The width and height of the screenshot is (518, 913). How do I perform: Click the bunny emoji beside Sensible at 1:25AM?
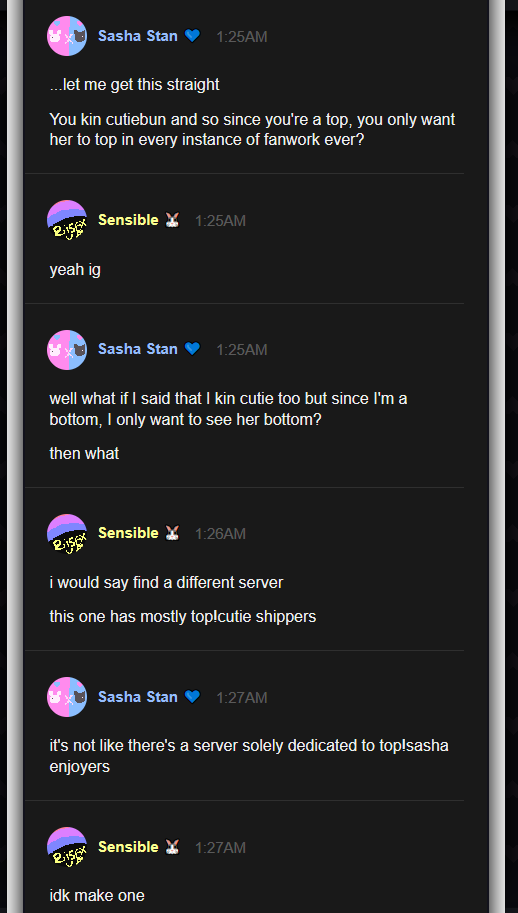coord(172,220)
